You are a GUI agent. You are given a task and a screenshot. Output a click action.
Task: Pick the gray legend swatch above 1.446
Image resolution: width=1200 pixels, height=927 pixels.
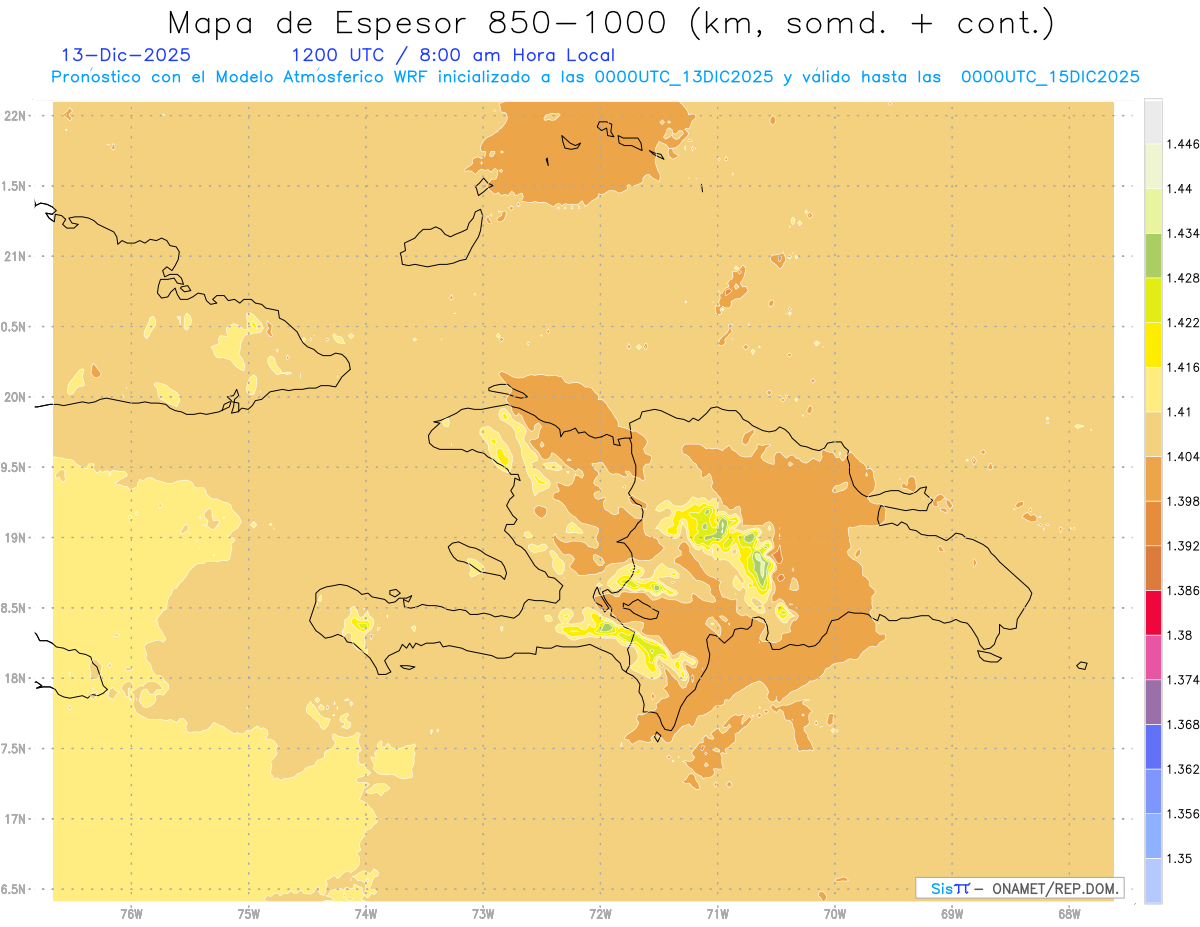pyautogui.click(x=1153, y=121)
